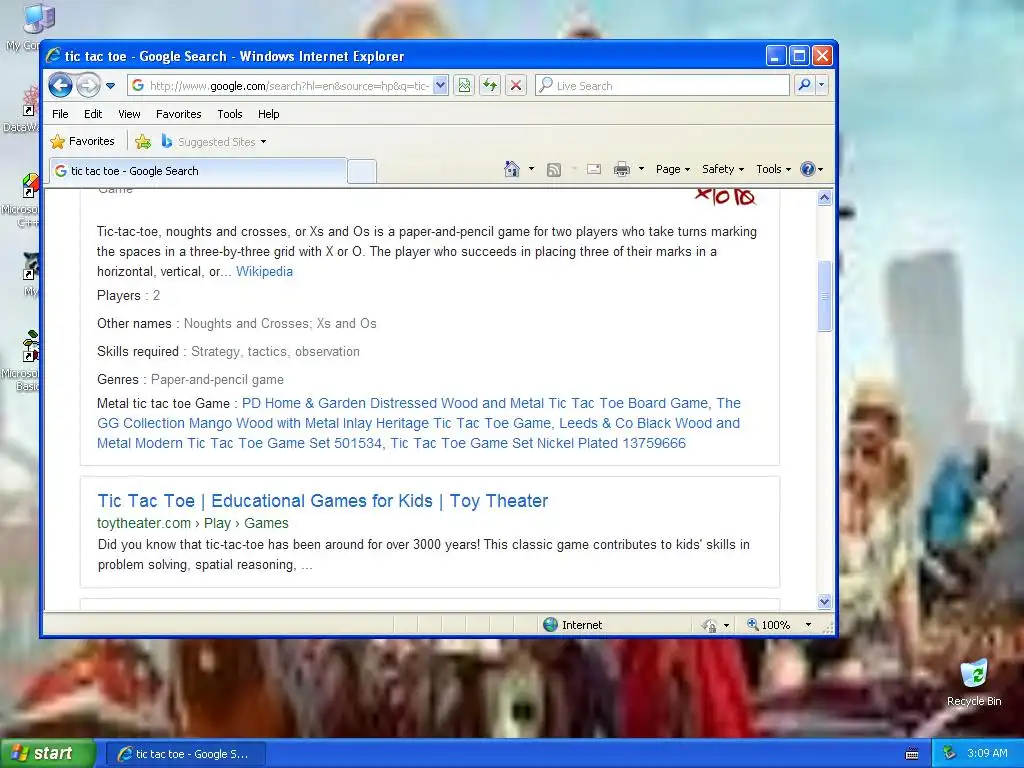
Task: Open the Wikipedia link
Action: click(264, 272)
